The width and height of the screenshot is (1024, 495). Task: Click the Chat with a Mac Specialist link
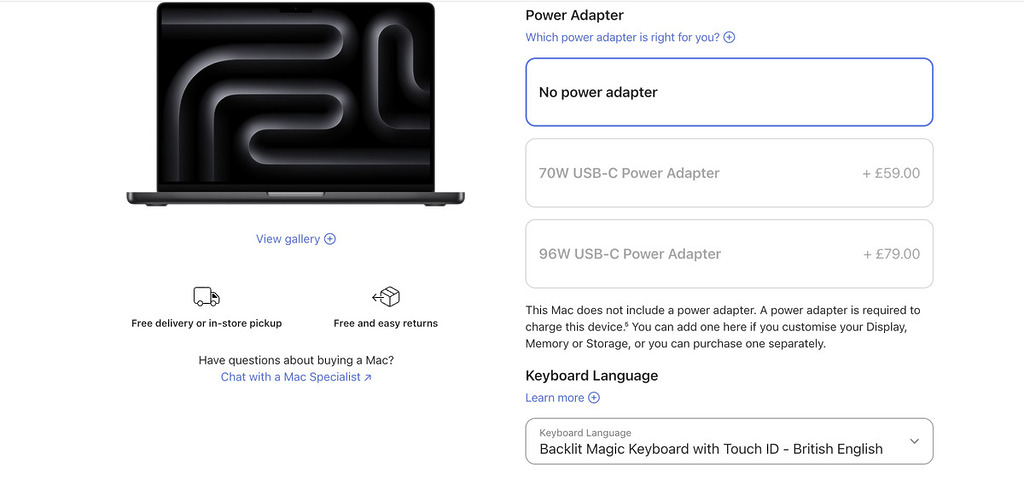(x=290, y=377)
